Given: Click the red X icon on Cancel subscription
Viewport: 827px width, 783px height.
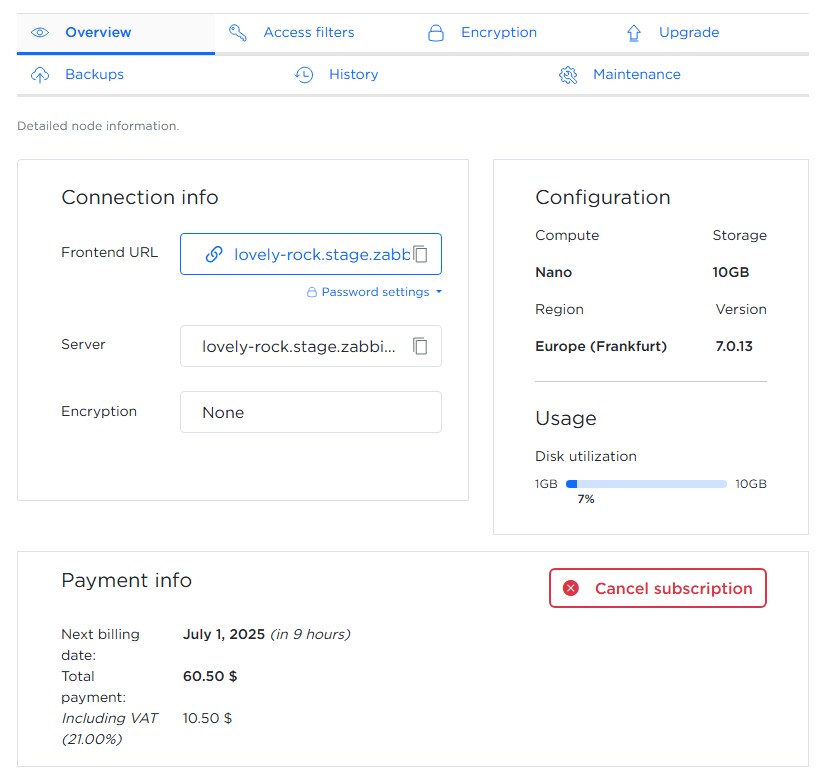Looking at the screenshot, I should 571,588.
